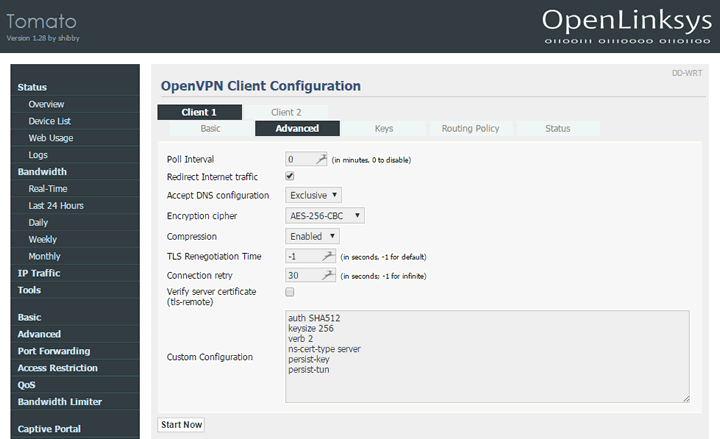Image resolution: width=720 pixels, height=439 pixels.
Task: Click 'Version 1.28 by shibby' text
Action: pyautogui.click(x=43, y=38)
